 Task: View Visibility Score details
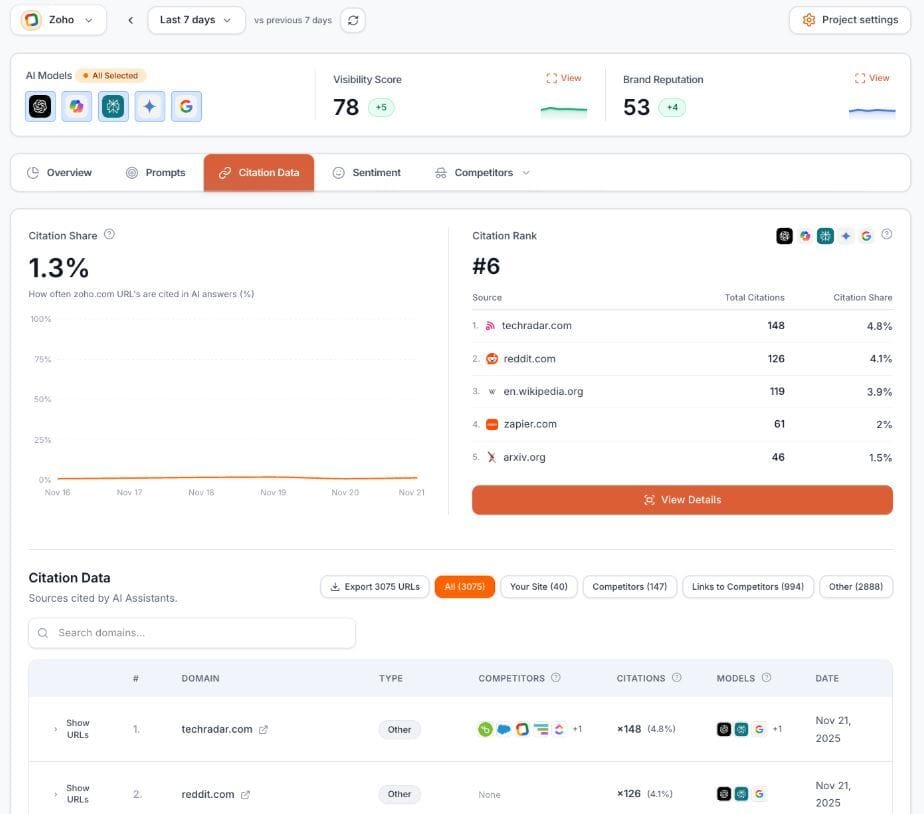pyautogui.click(x=563, y=78)
